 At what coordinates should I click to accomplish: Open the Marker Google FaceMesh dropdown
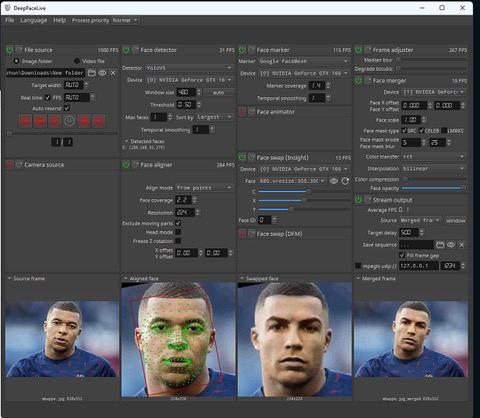303,61
